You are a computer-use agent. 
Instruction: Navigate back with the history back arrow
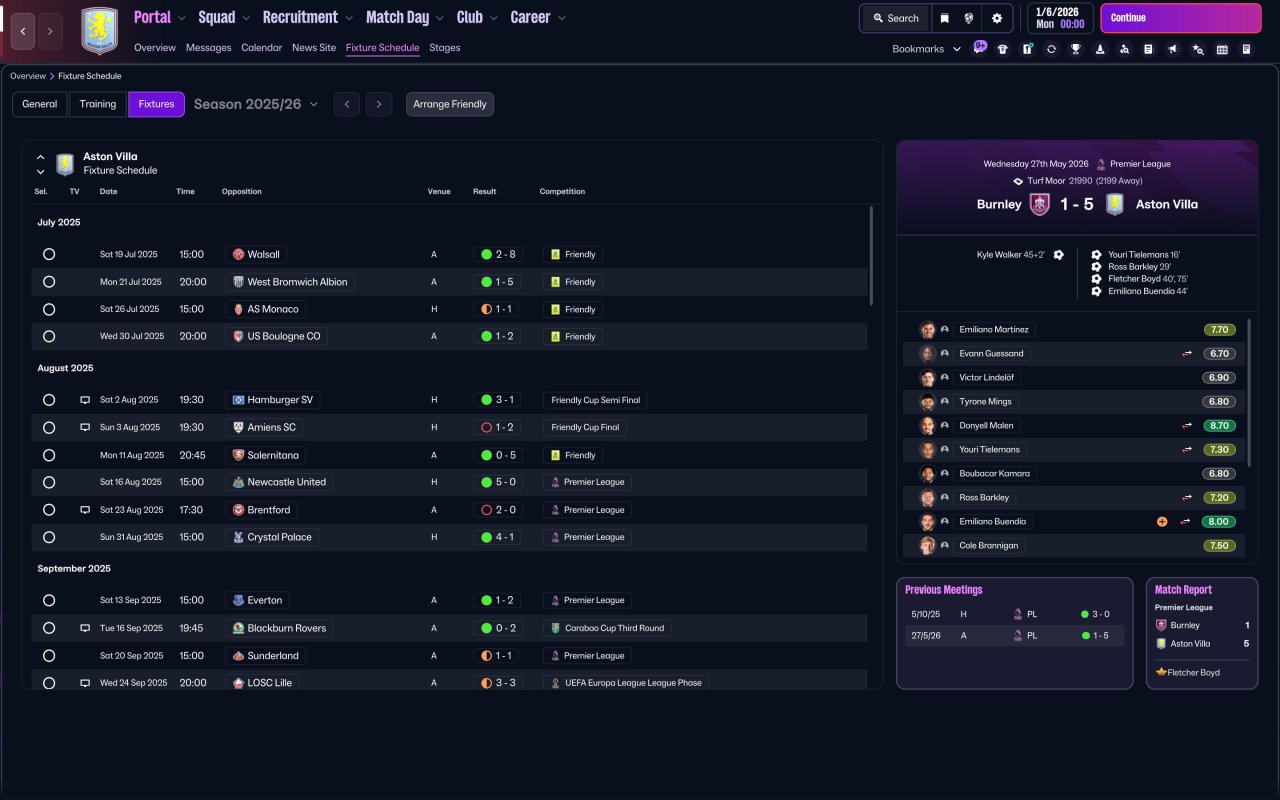(23, 31)
